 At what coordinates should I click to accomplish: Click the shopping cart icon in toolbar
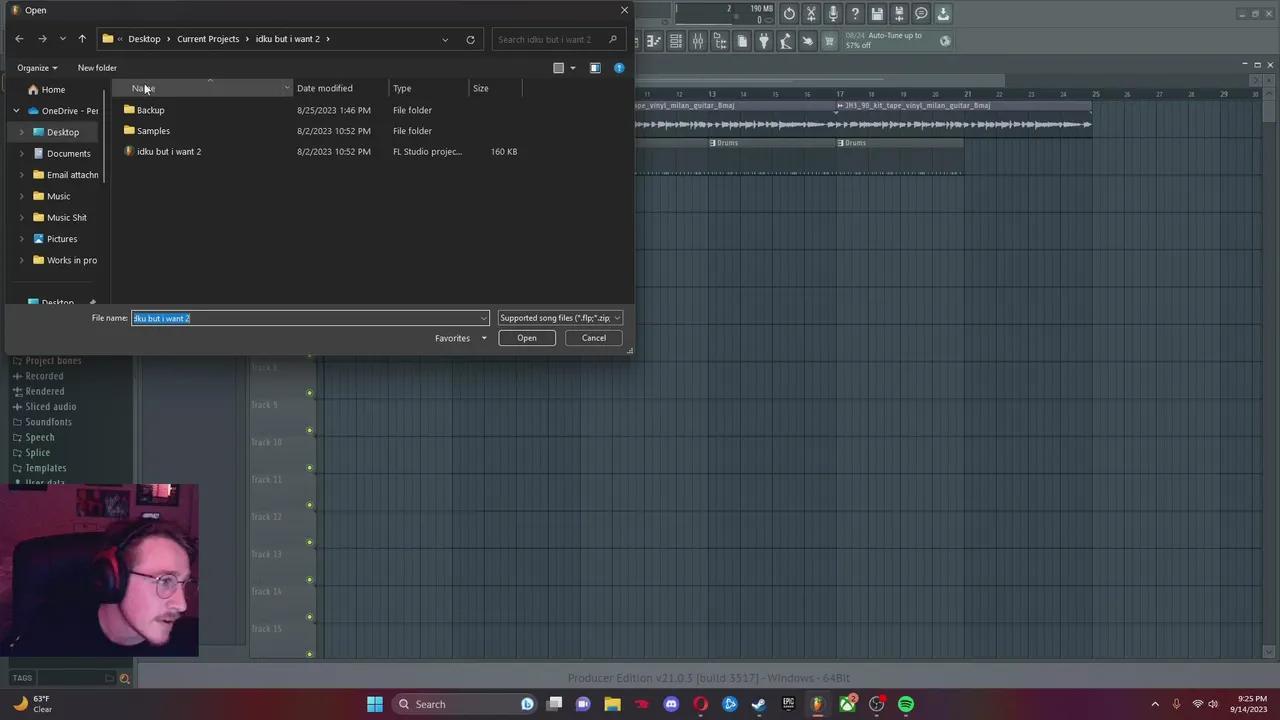tap(829, 41)
